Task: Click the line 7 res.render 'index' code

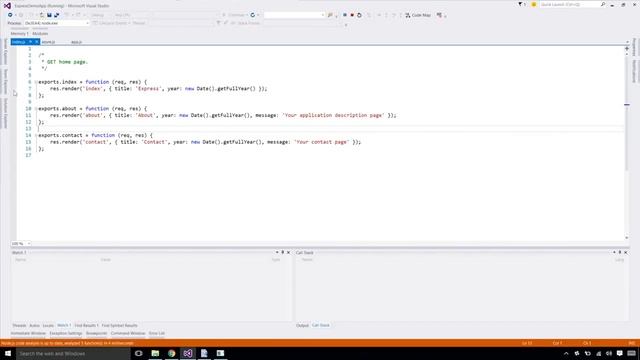Action: tap(158, 89)
